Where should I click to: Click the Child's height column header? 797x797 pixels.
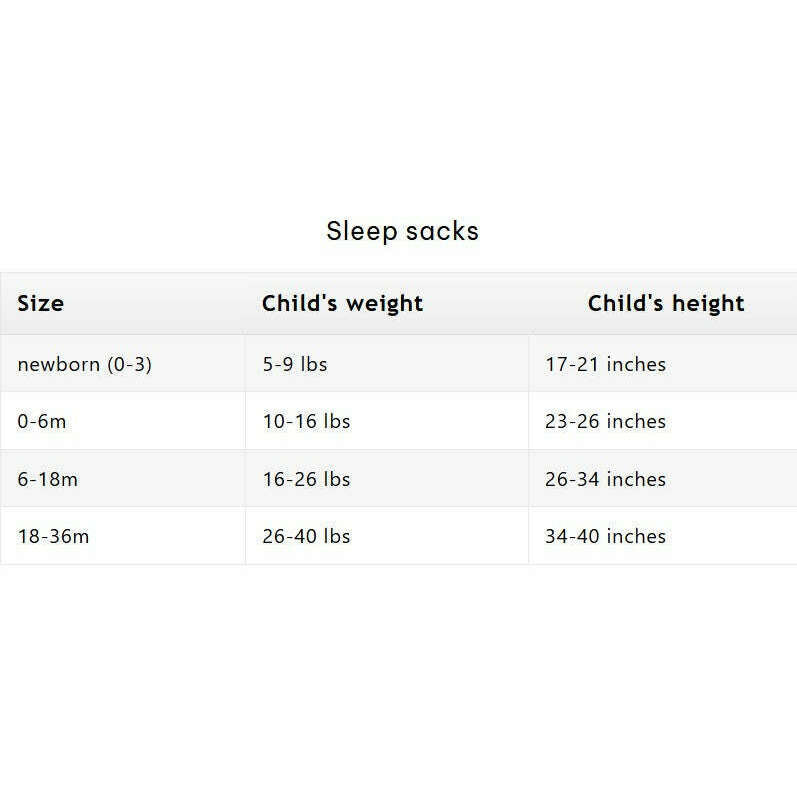point(666,303)
